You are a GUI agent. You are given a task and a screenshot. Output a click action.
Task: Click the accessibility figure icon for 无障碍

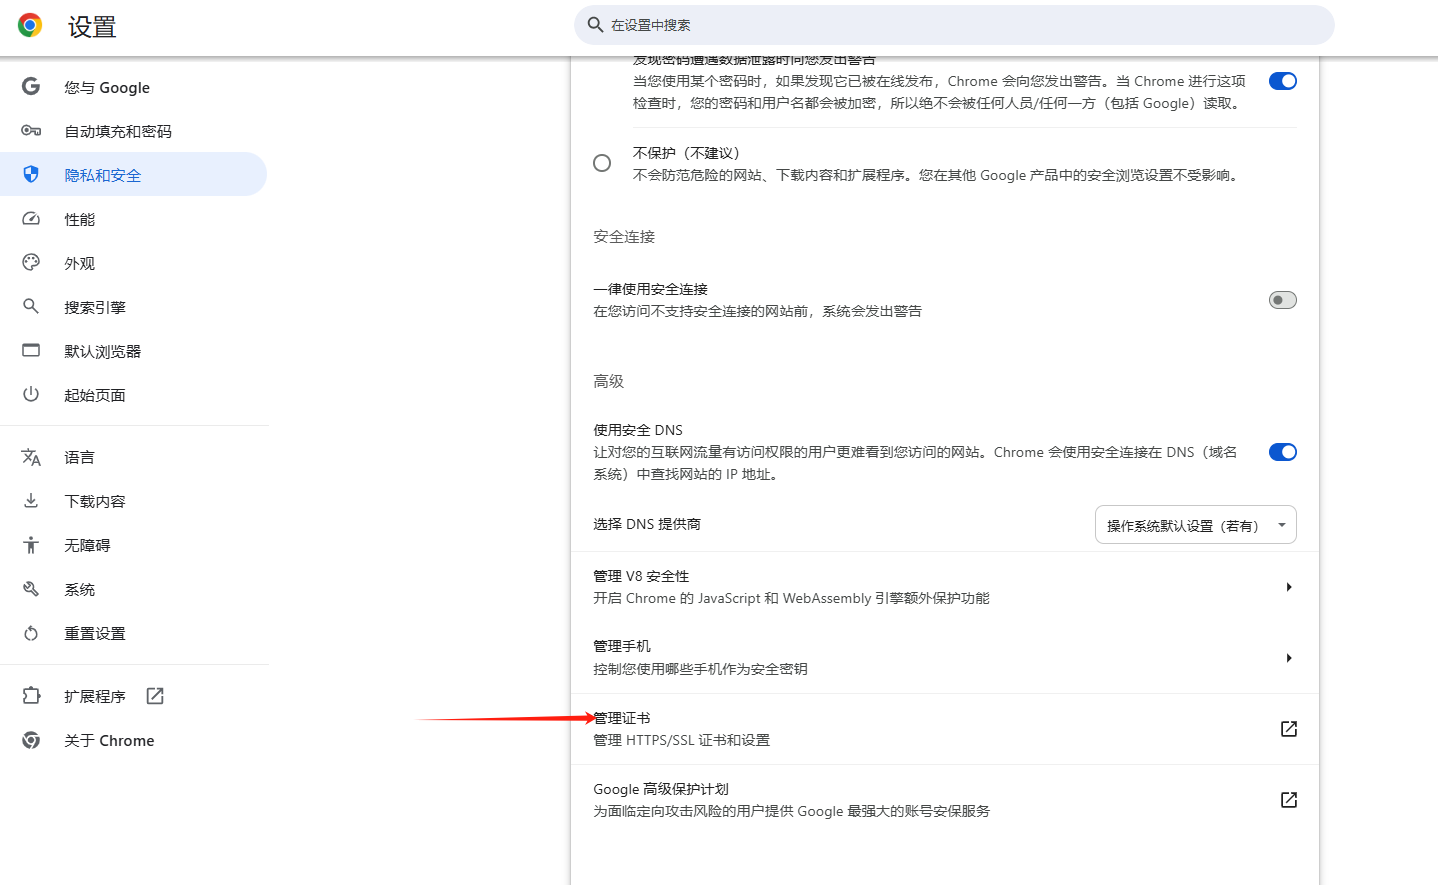(31, 545)
